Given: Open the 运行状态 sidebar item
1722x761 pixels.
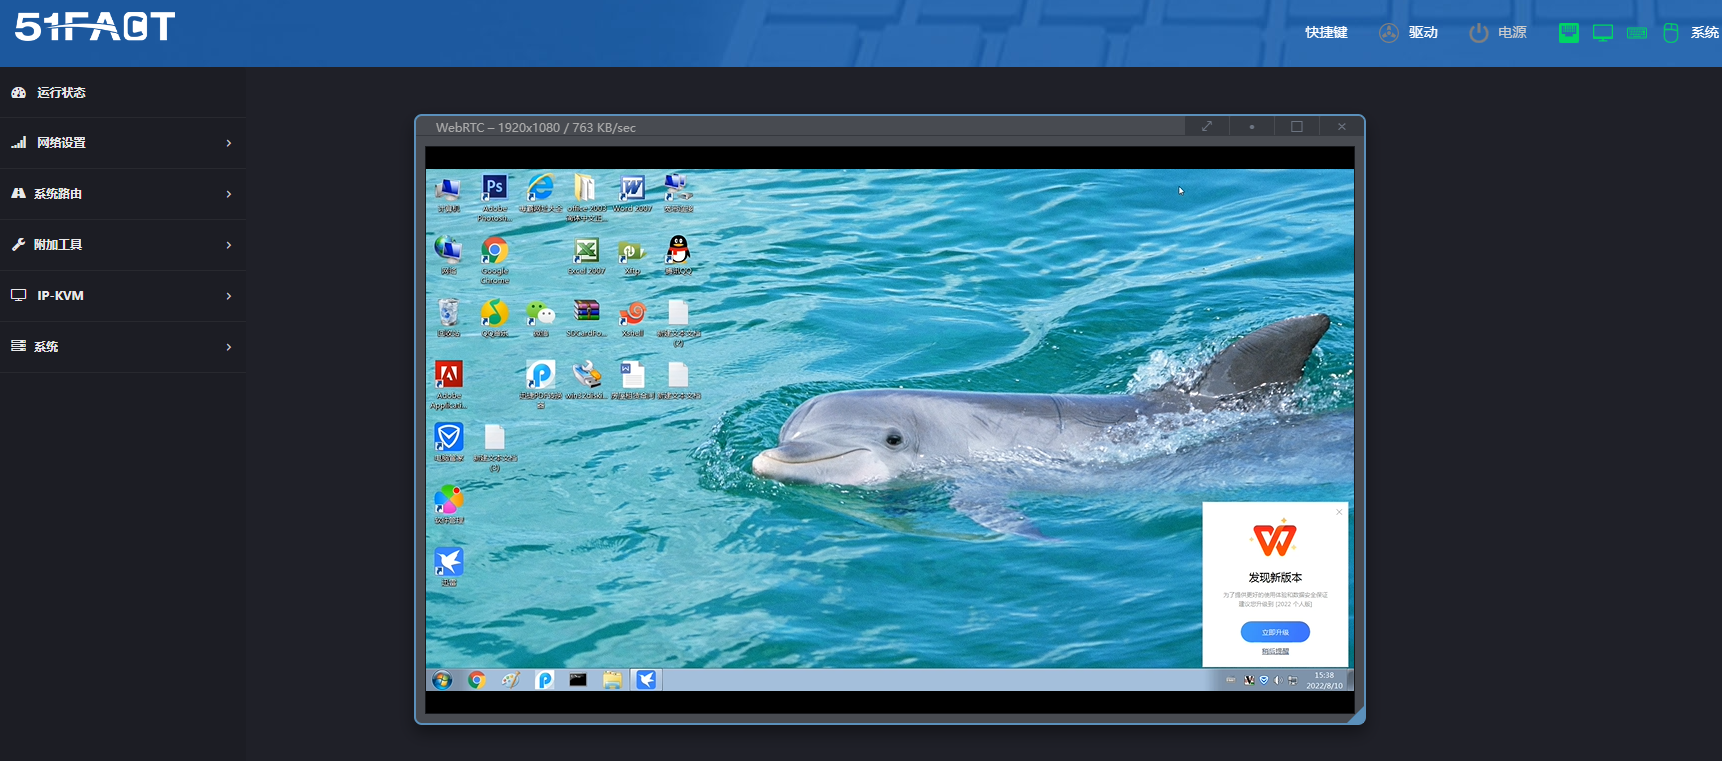Looking at the screenshot, I should 123,92.
